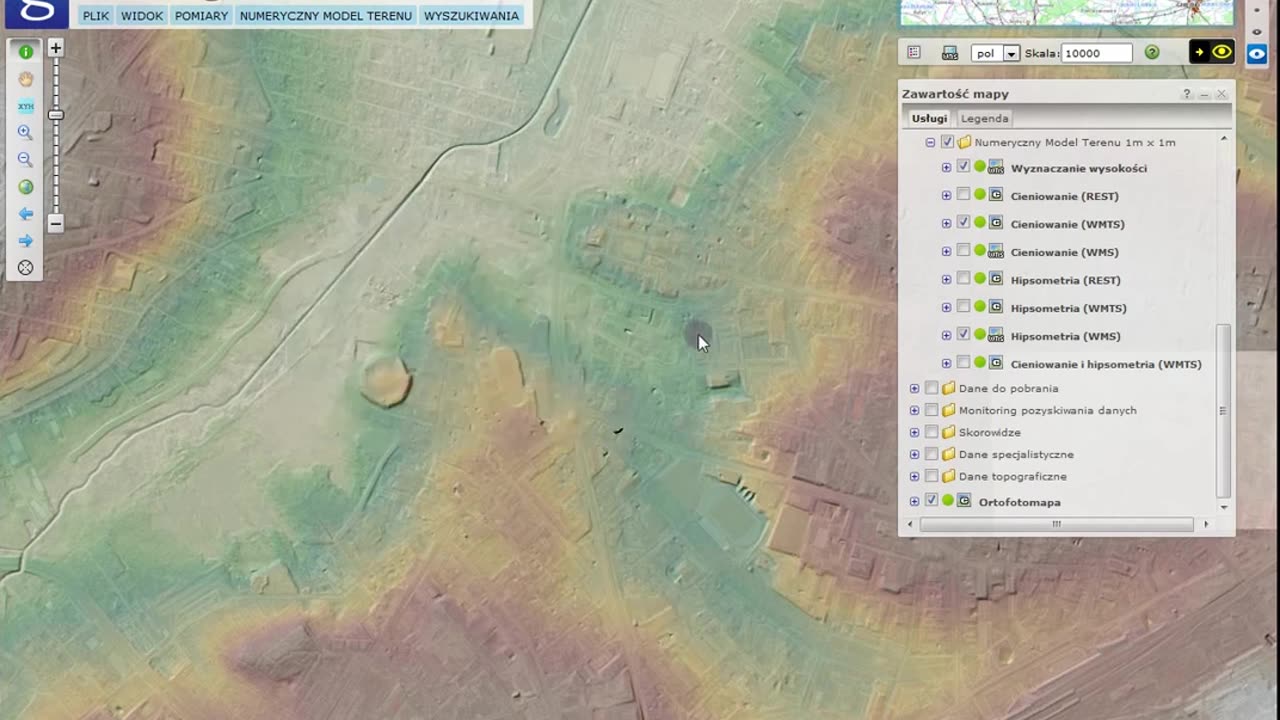Click WMS icon next to Hipsometria (WMS)
Image resolution: width=1280 pixels, height=720 pixels.
[x=996, y=335]
